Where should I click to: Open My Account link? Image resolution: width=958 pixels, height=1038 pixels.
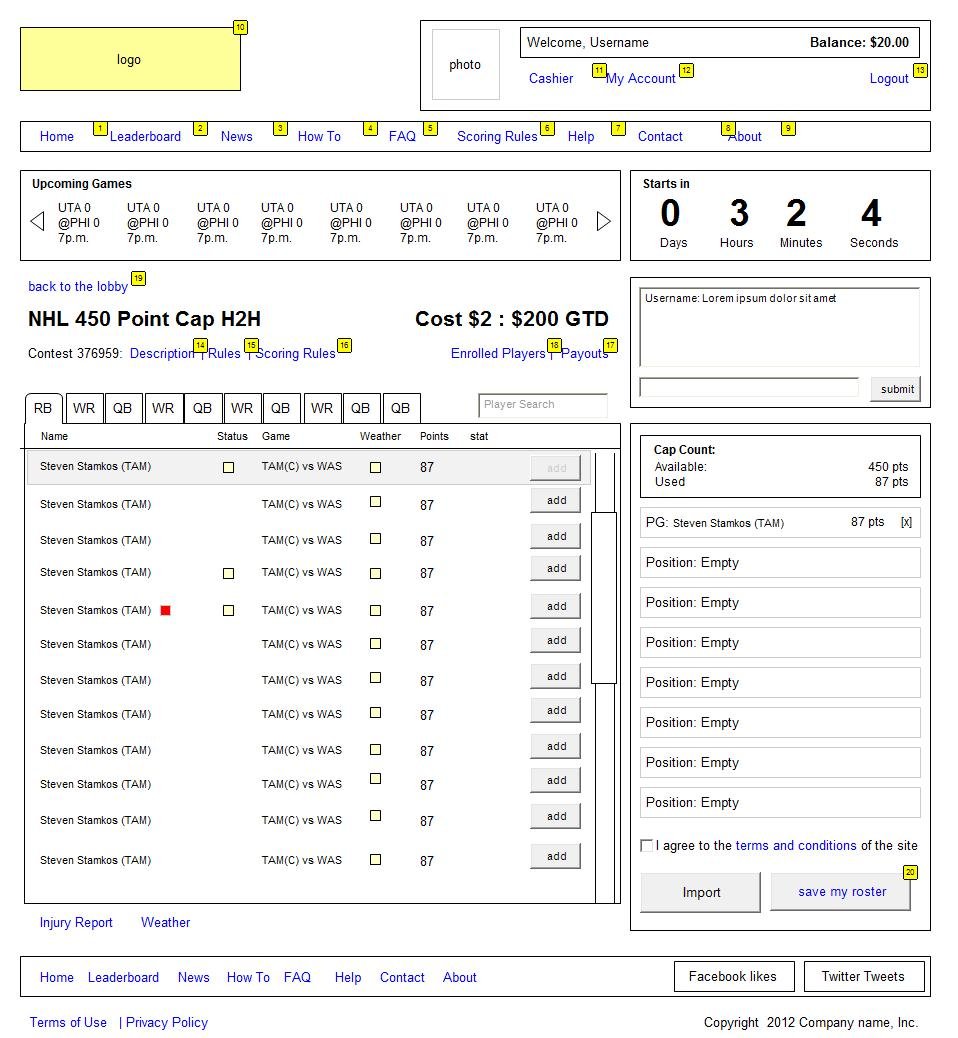[641, 78]
